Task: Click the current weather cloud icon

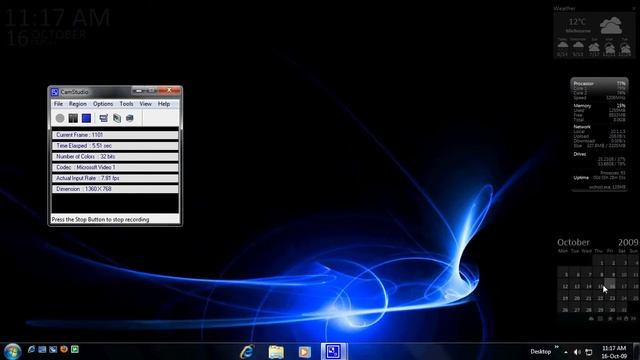Action: [611, 25]
